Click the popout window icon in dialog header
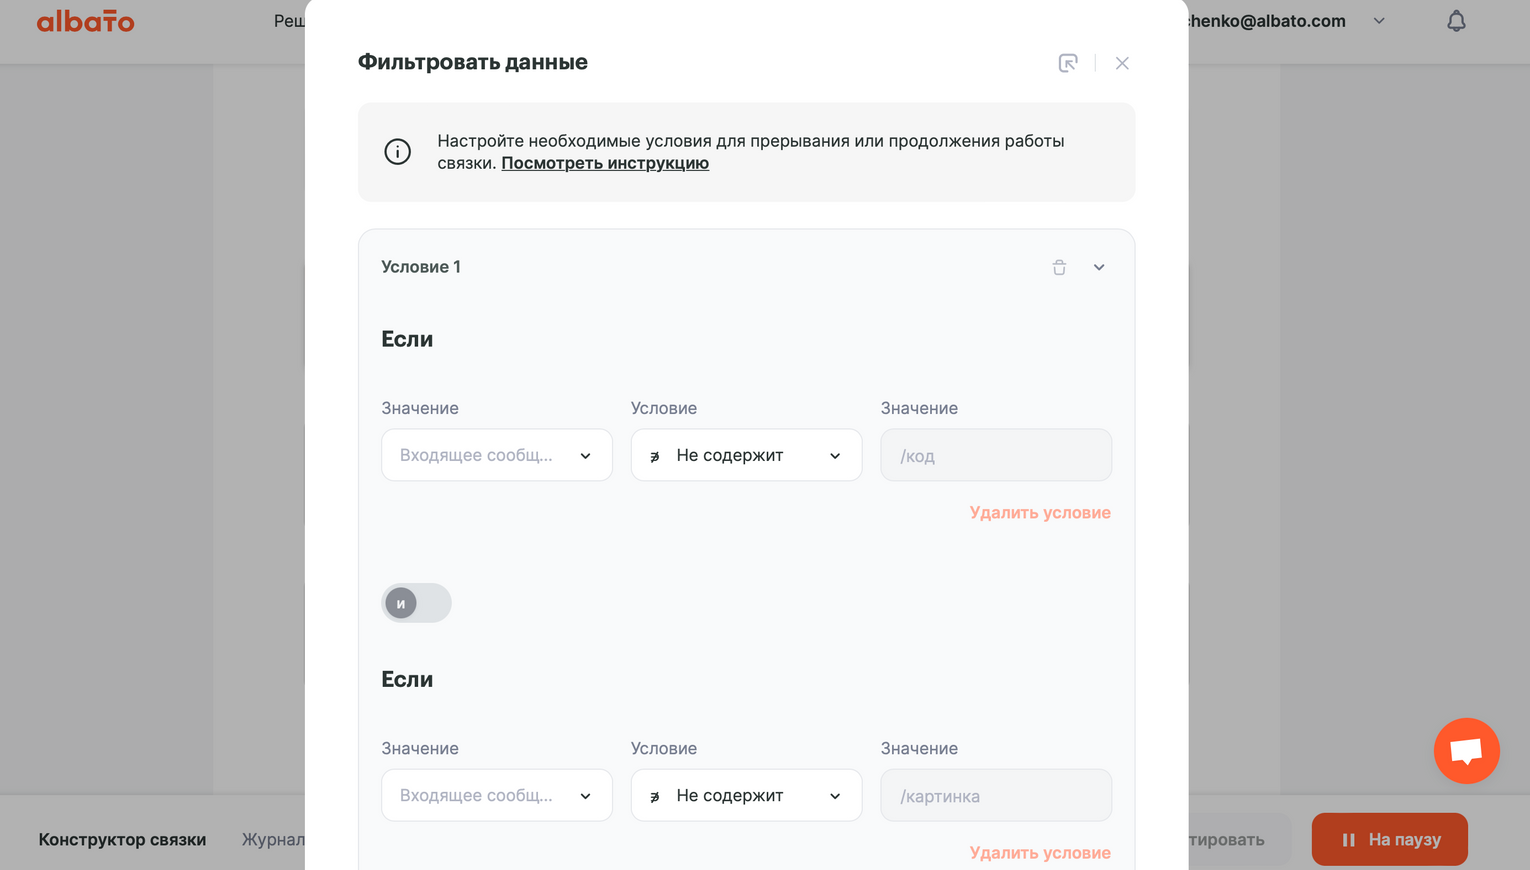This screenshot has width=1530, height=870. [x=1068, y=63]
